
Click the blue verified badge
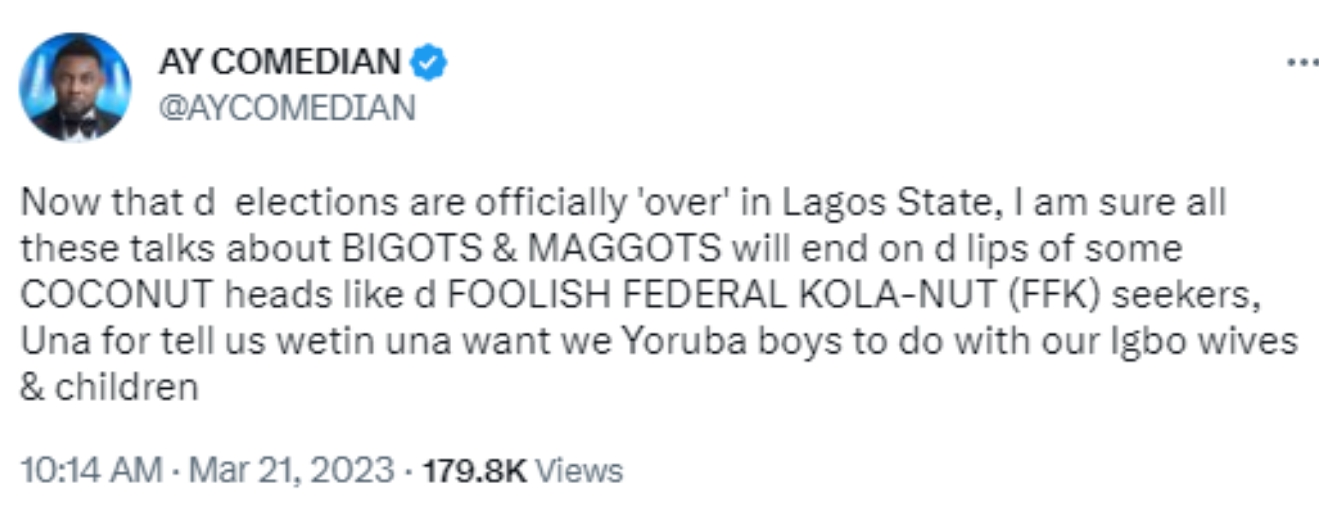point(430,63)
